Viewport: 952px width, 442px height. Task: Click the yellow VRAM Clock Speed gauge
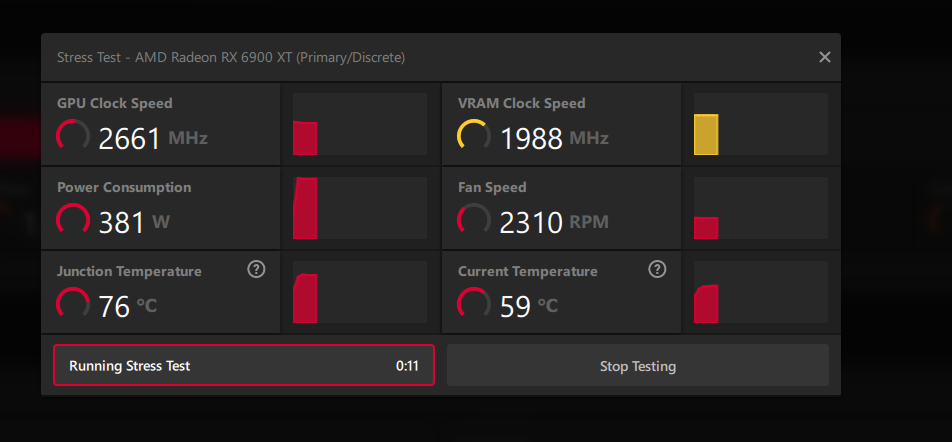(473, 136)
